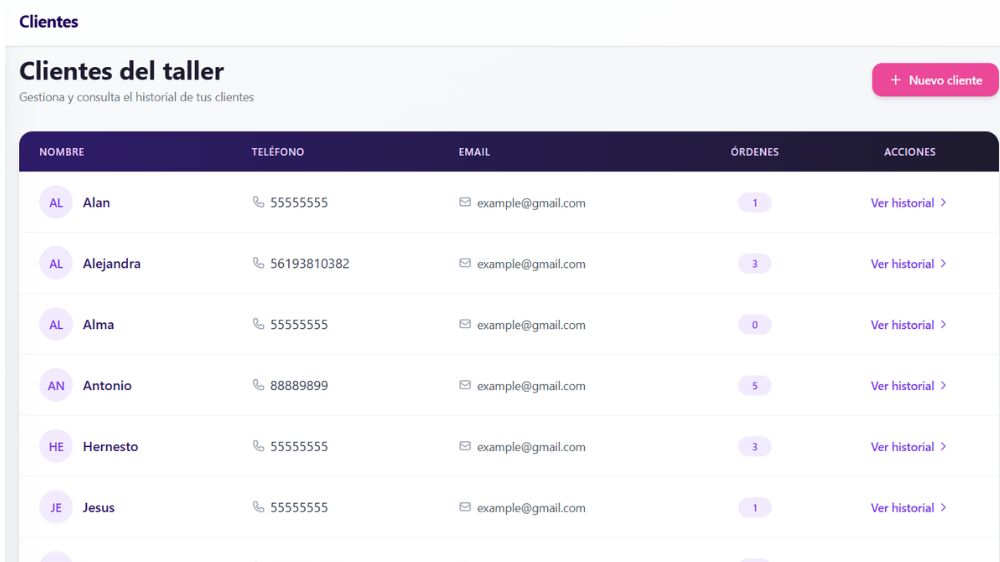Open Ver historial for Jesus
1000x562 pixels.
[x=908, y=508]
